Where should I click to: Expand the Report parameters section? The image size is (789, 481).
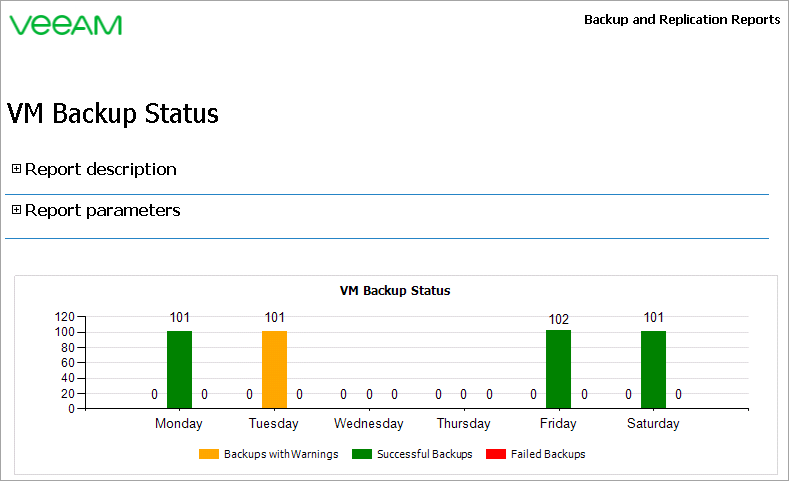pyautogui.click(x=16, y=210)
